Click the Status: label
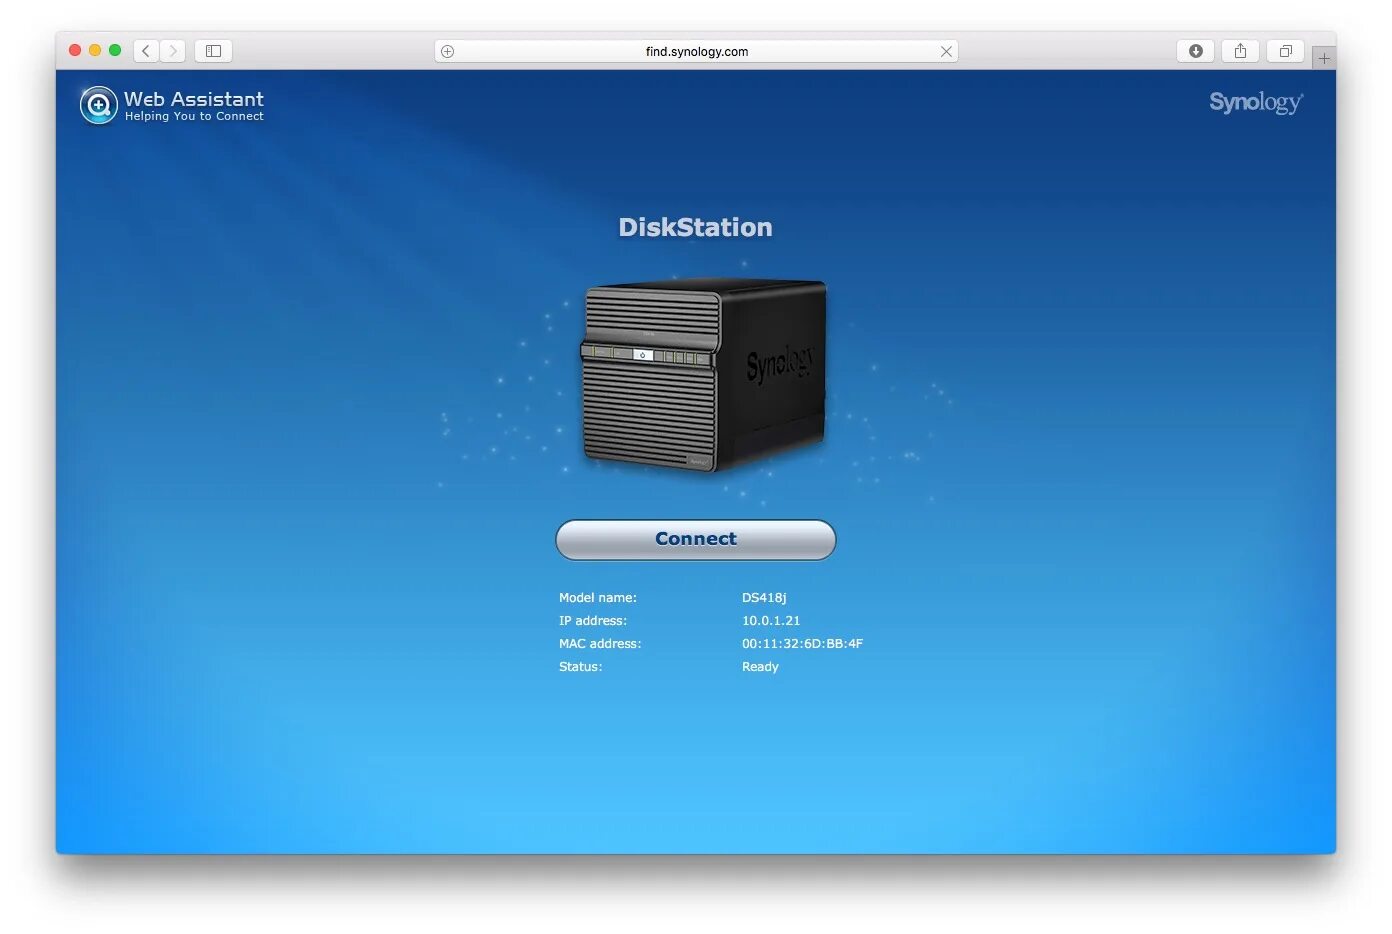Screen dimensions: 1392x934 (x=580, y=667)
